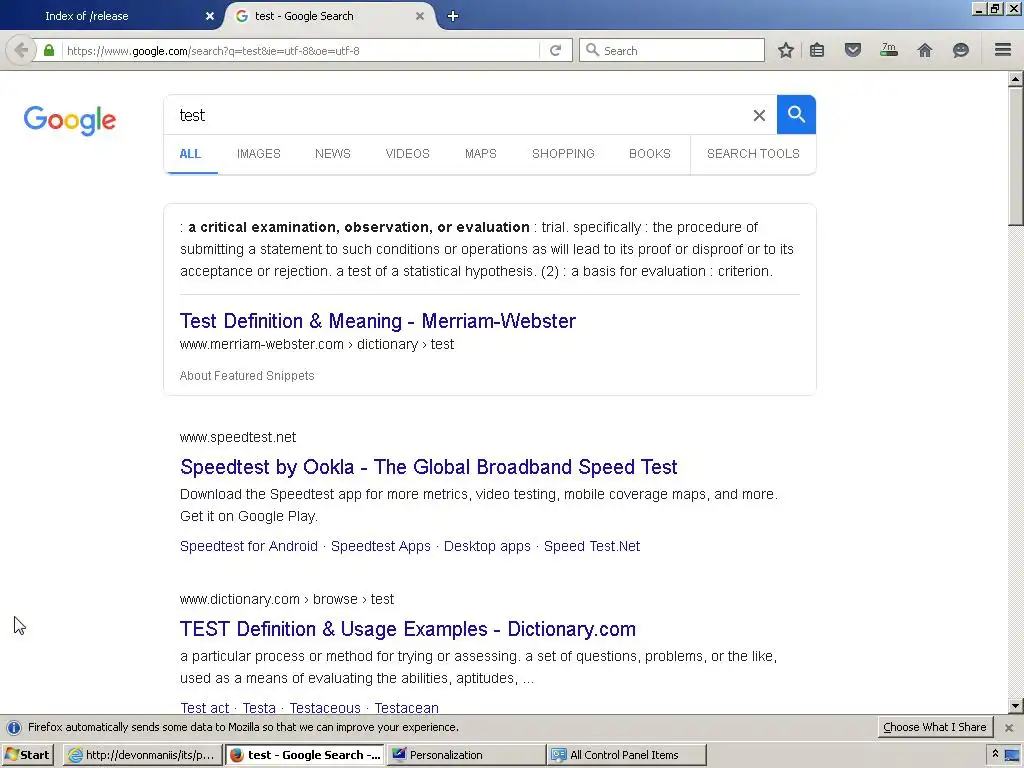Screen dimensions: 1024x768
Task: Select the IMAGES search tab
Action: pyautogui.click(x=259, y=153)
